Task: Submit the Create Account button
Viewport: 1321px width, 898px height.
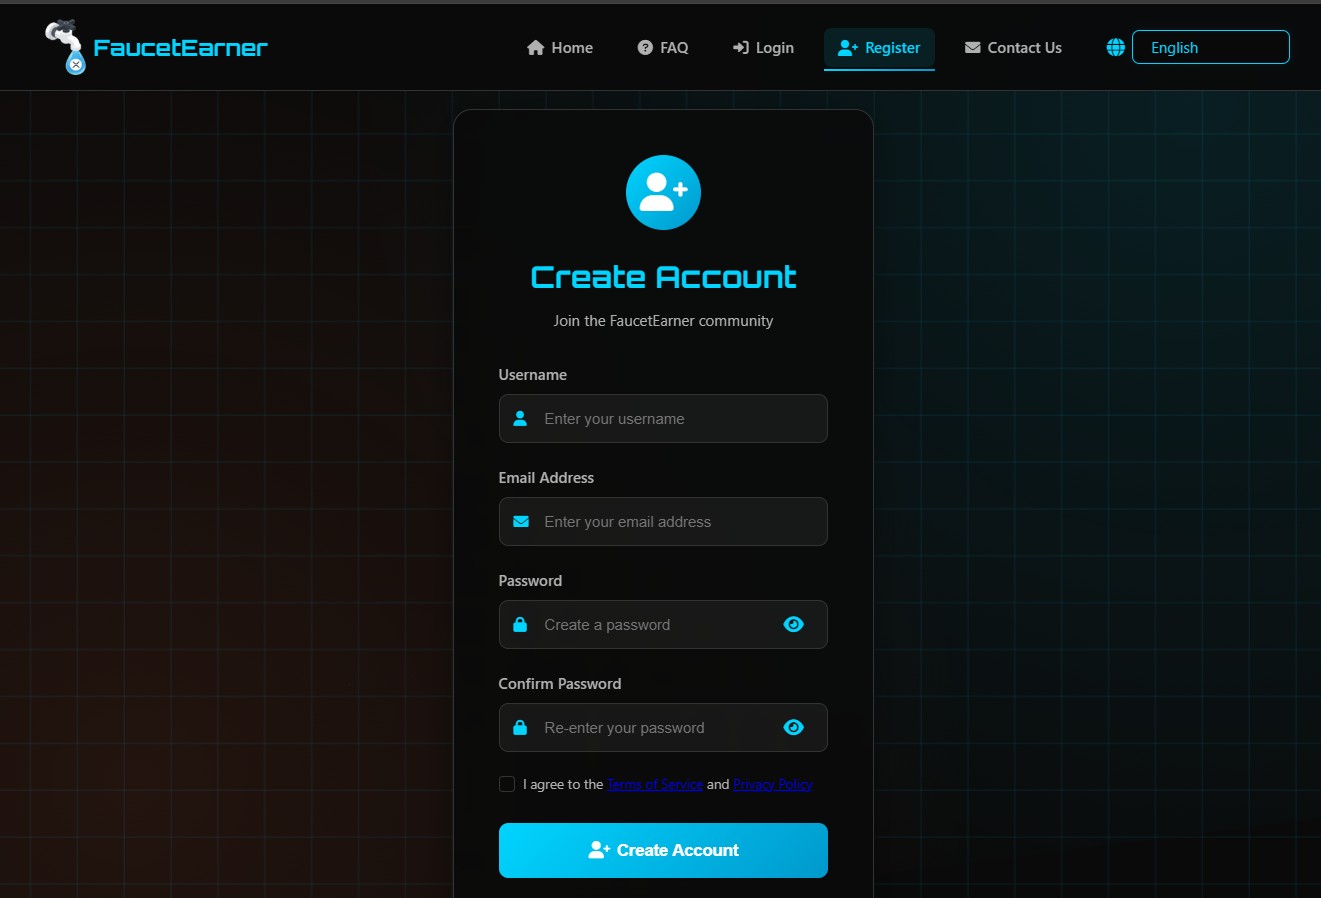Action: pyautogui.click(x=663, y=850)
